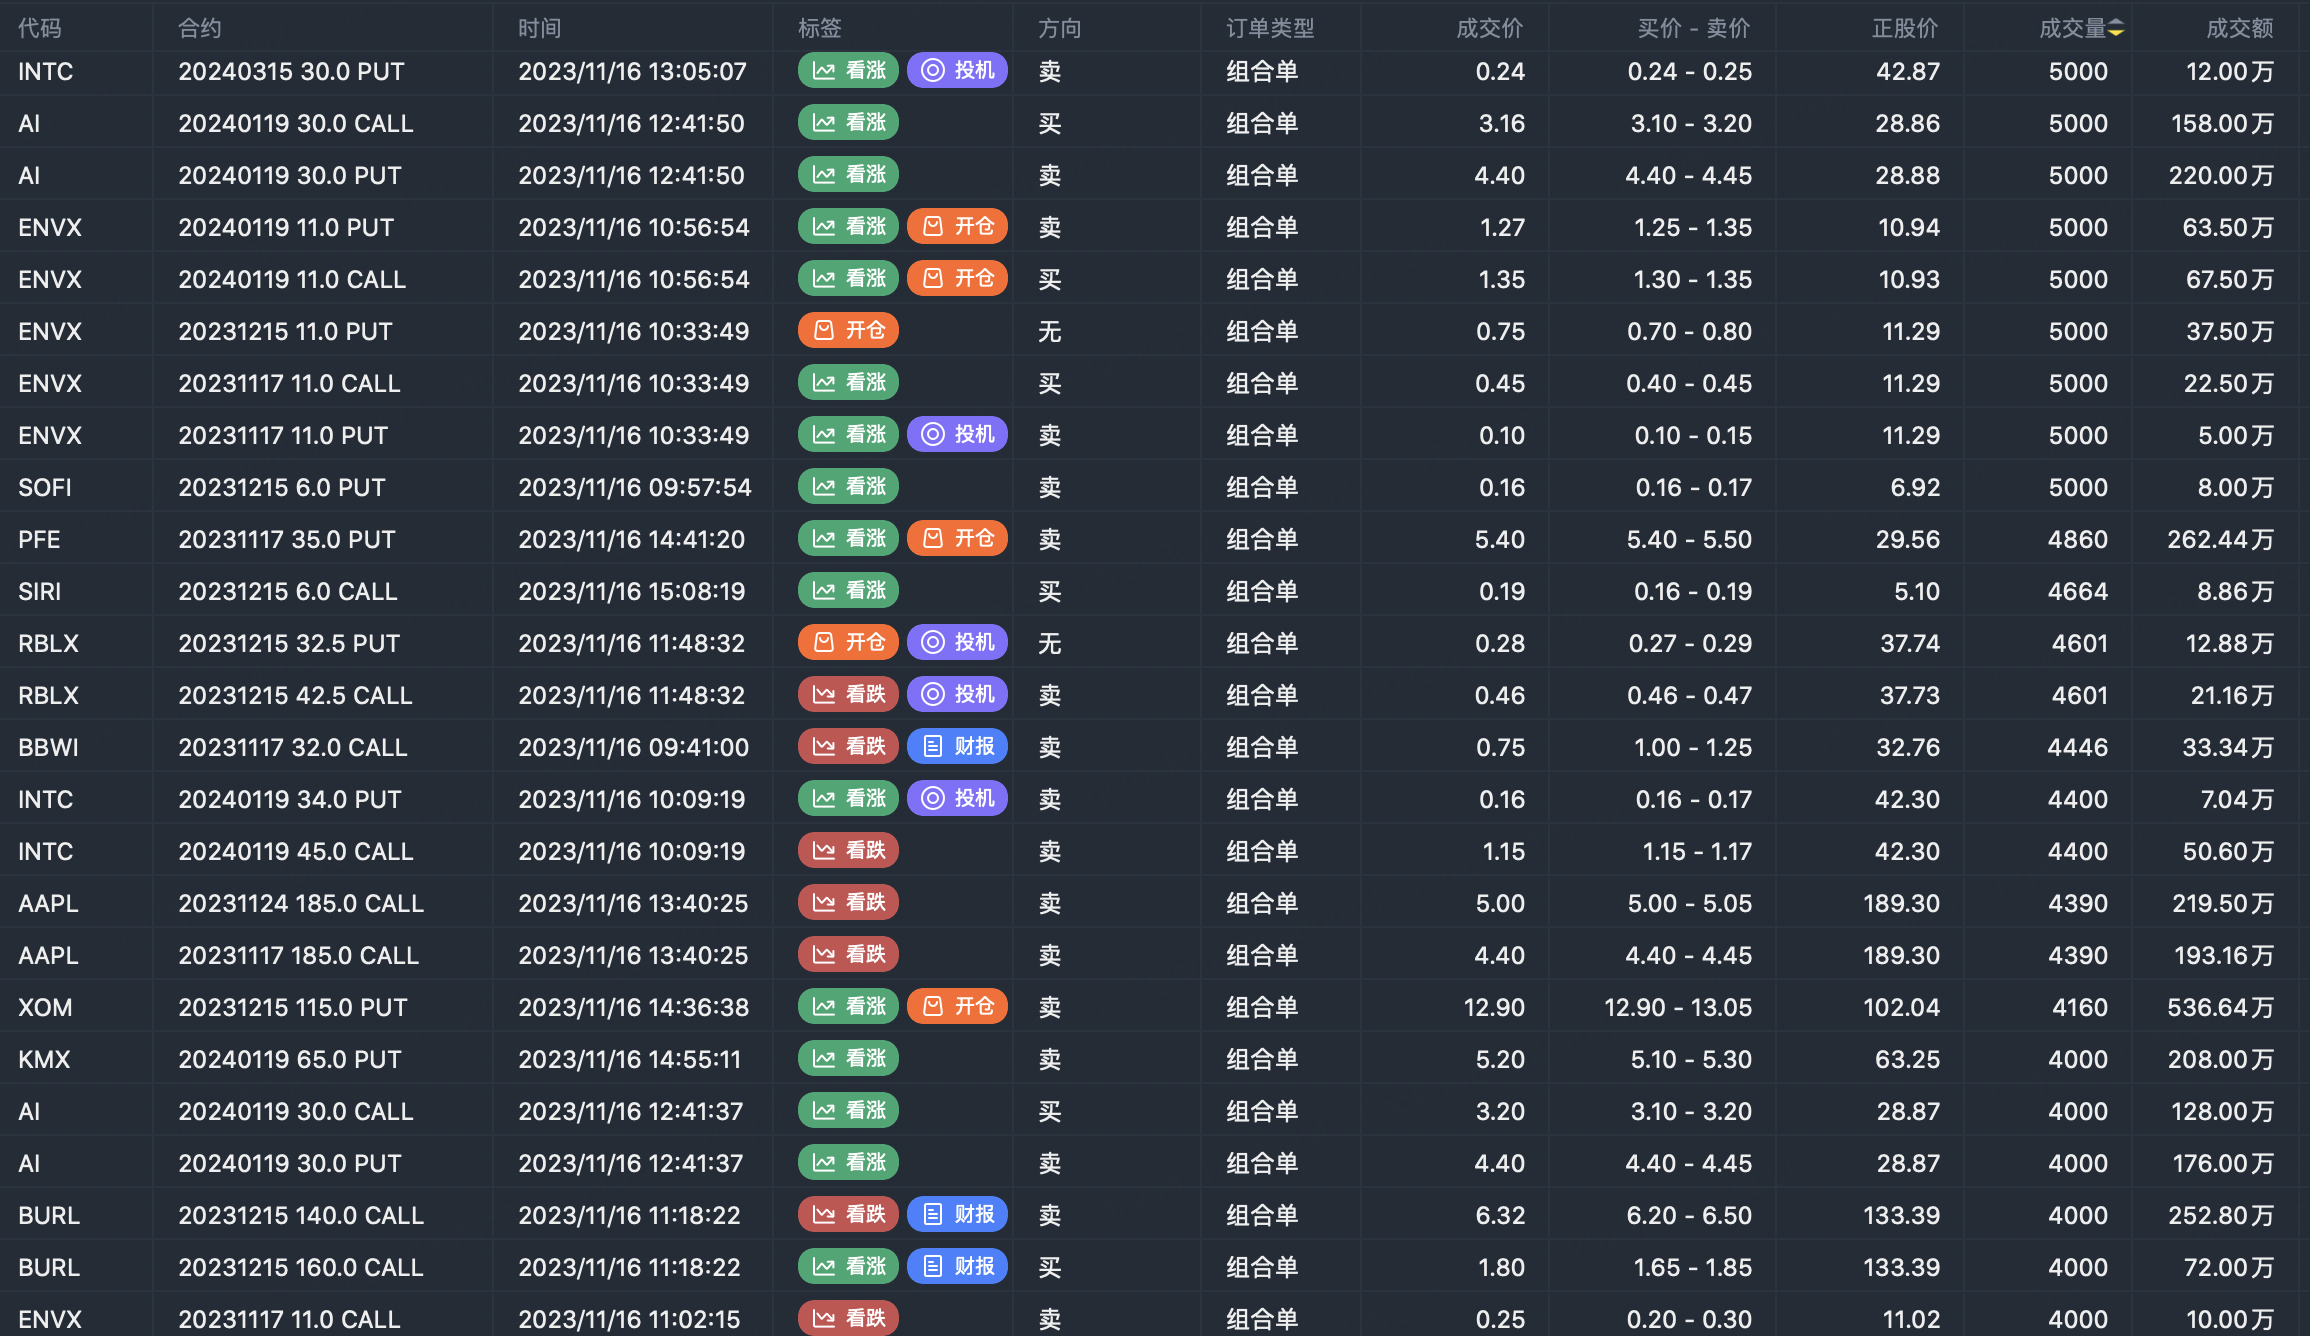Click the 投机 tag on ENVX 20231117 11.0 PUT row

pyautogui.click(x=958, y=434)
